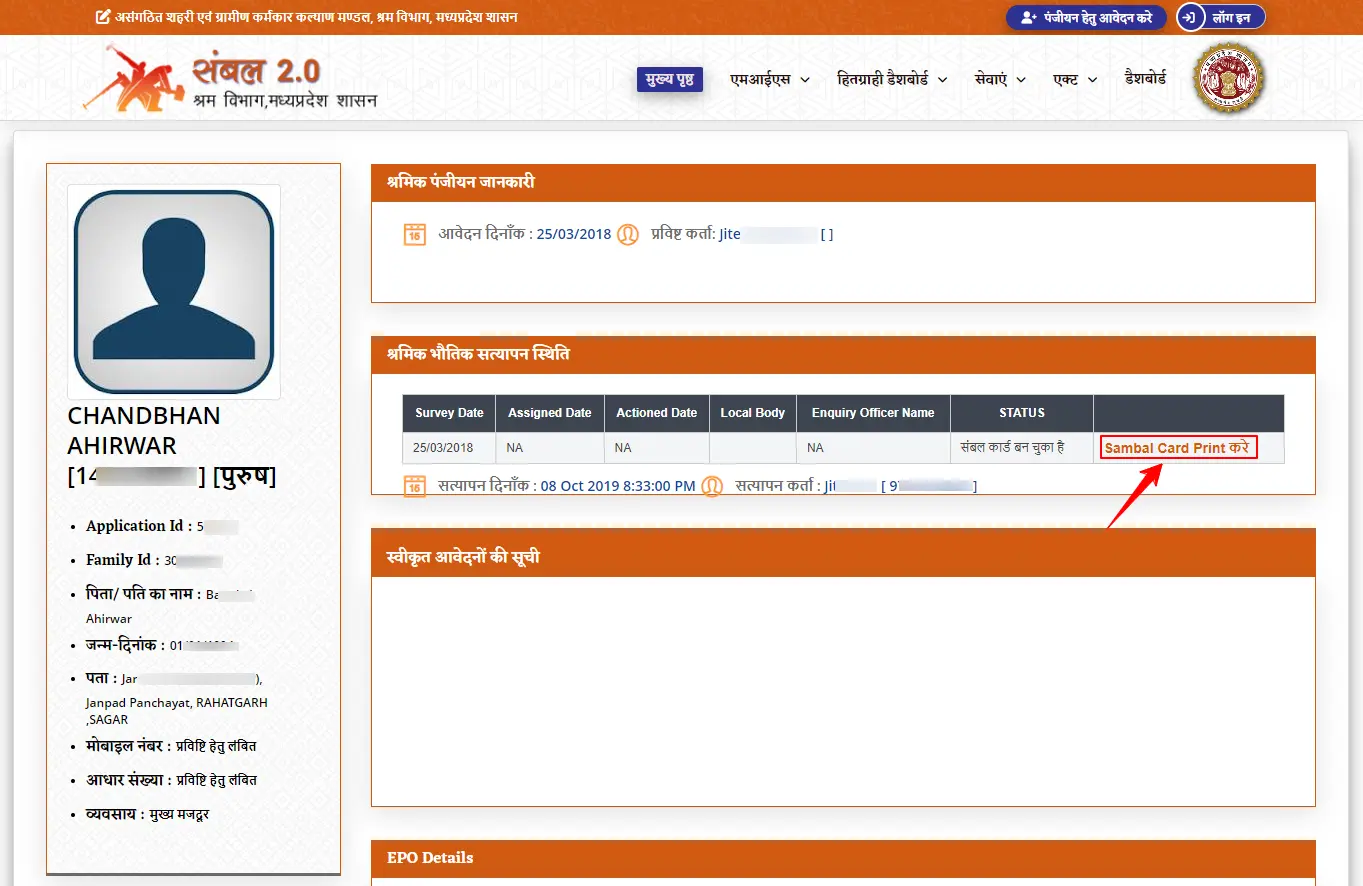Viewport: 1363px width, 886px height.
Task: Click the Survey Date column header
Action: coord(449,413)
